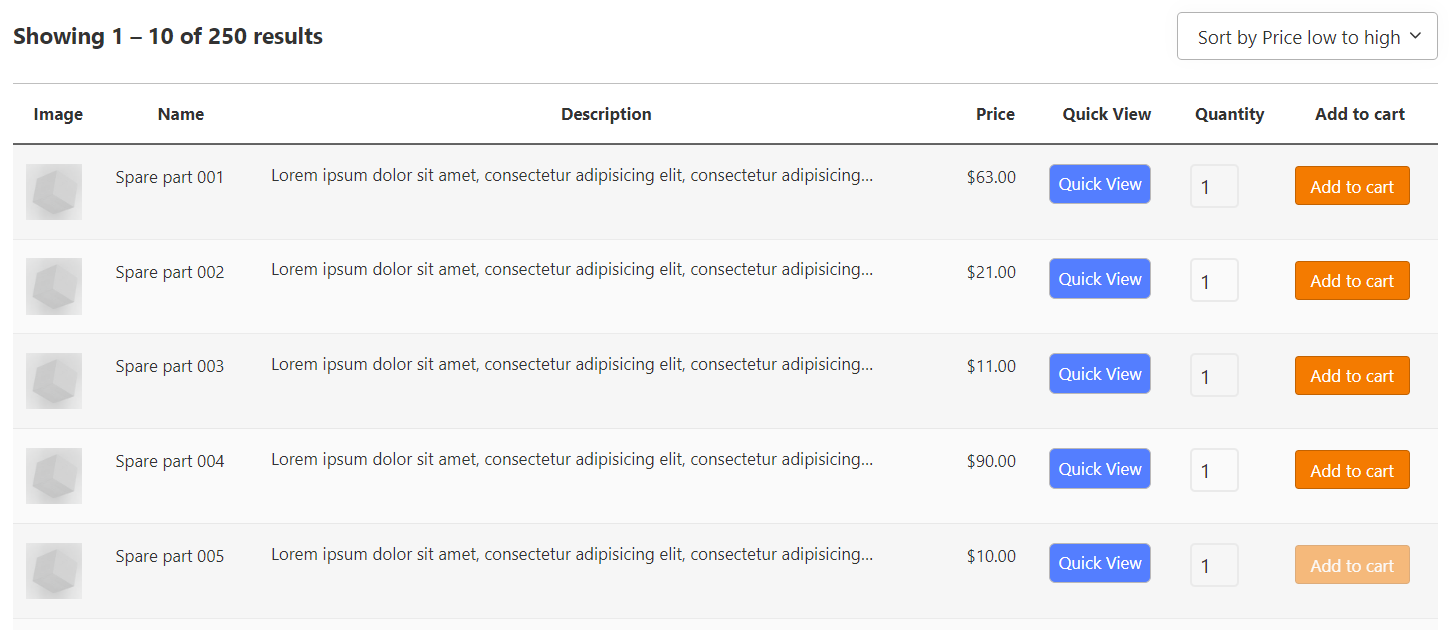Click Spare part 002 thumbnail image
Image resolution: width=1452 pixels, height=630 pixels.
point(54,286)
